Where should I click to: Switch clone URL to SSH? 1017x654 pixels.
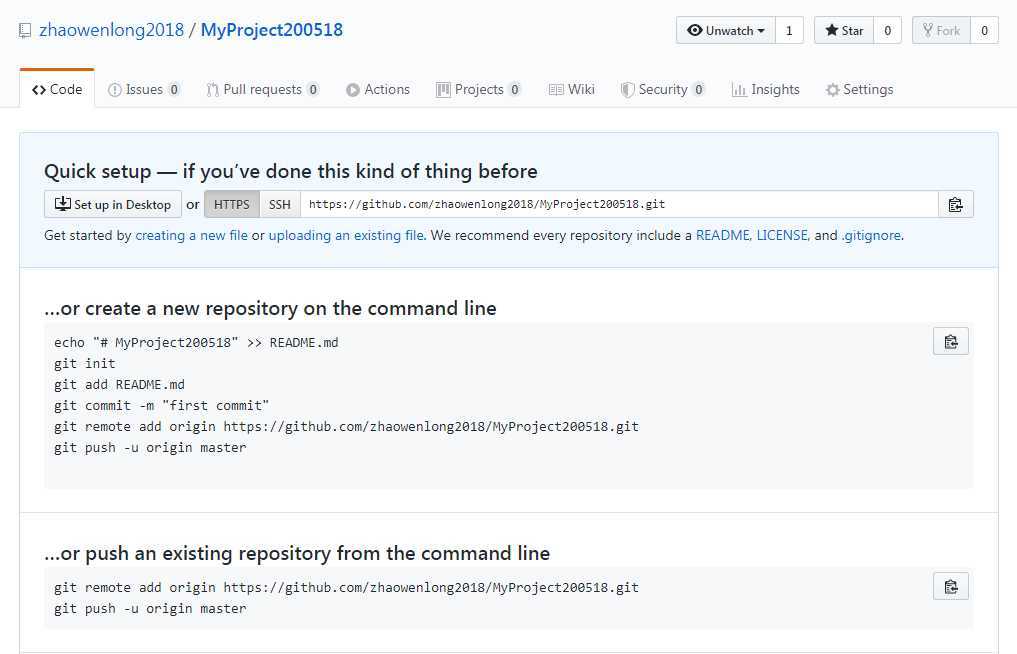click(x=280, y=205)
